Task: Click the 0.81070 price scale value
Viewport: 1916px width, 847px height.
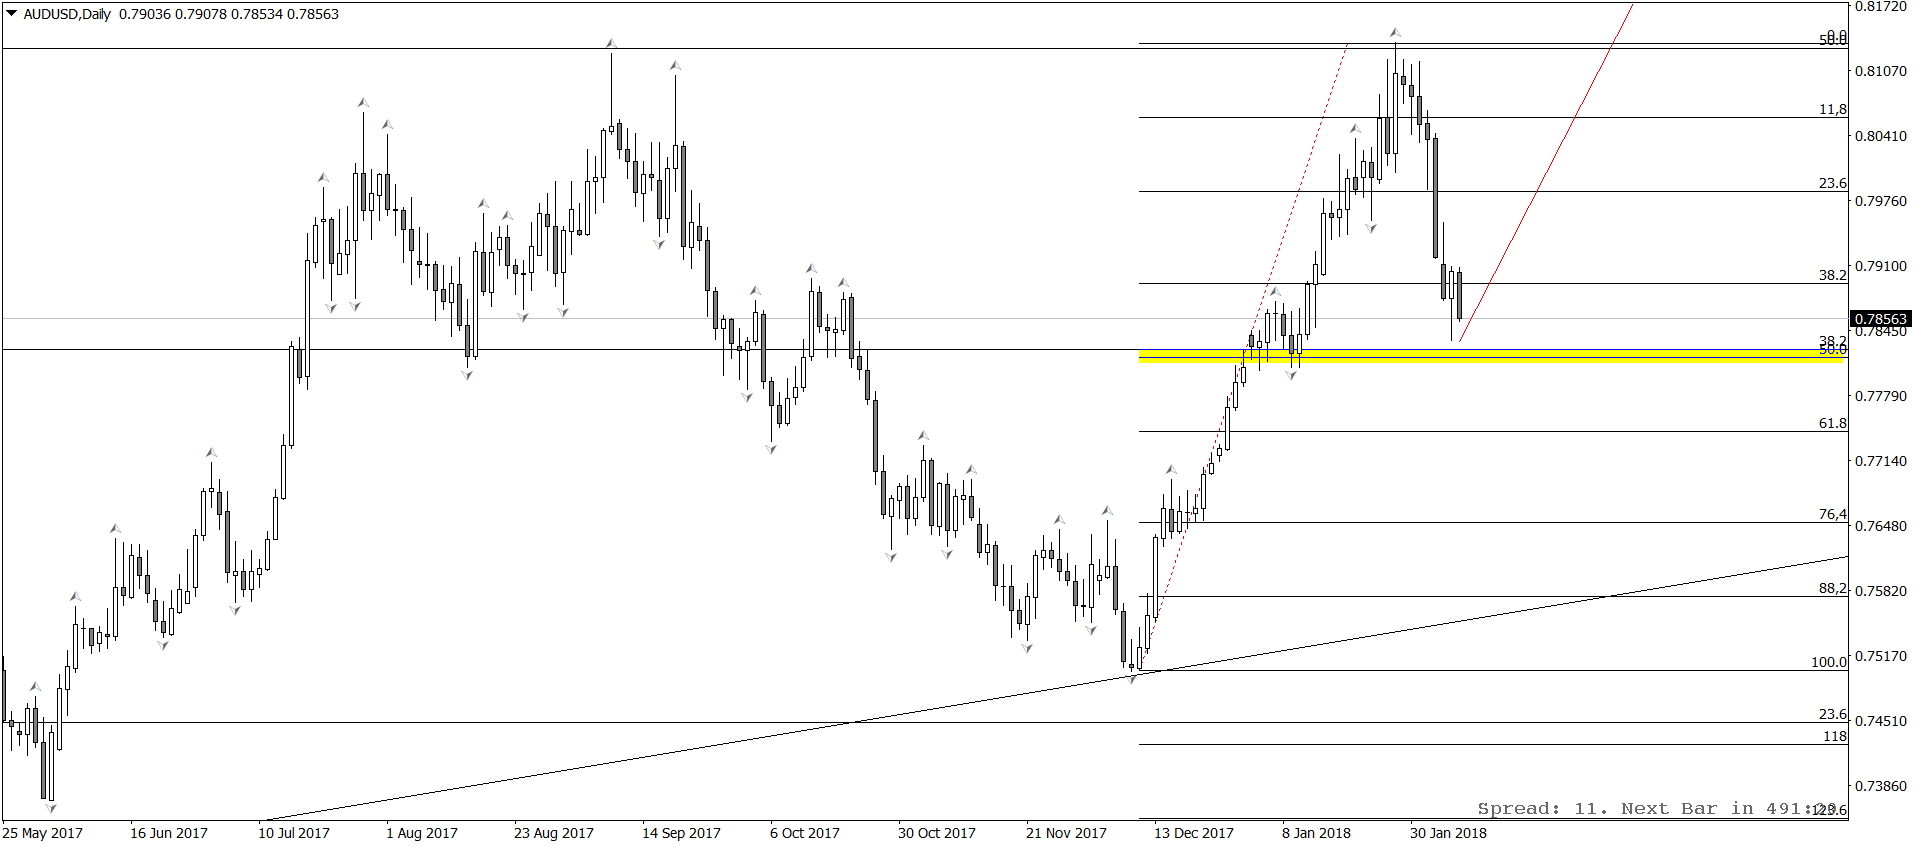Action: pos(1881,71)
